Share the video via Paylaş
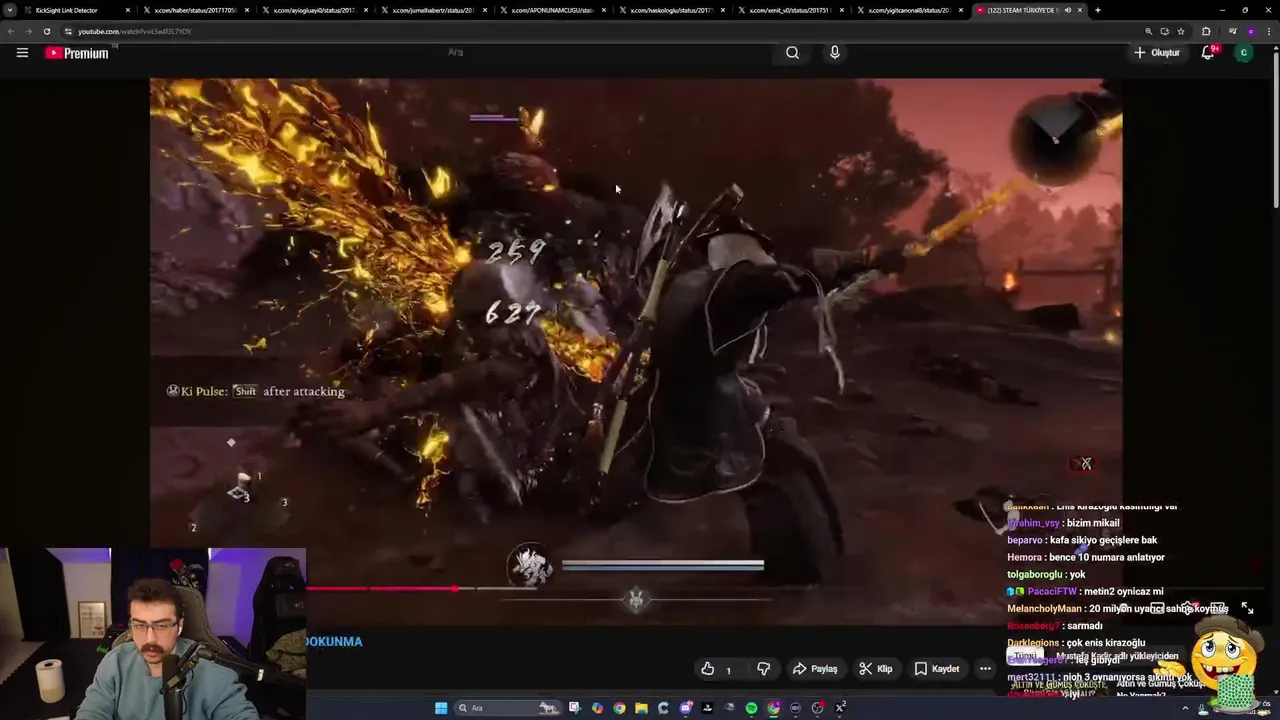The height and width of the screenshot is (720, 1280). point(815,669)
